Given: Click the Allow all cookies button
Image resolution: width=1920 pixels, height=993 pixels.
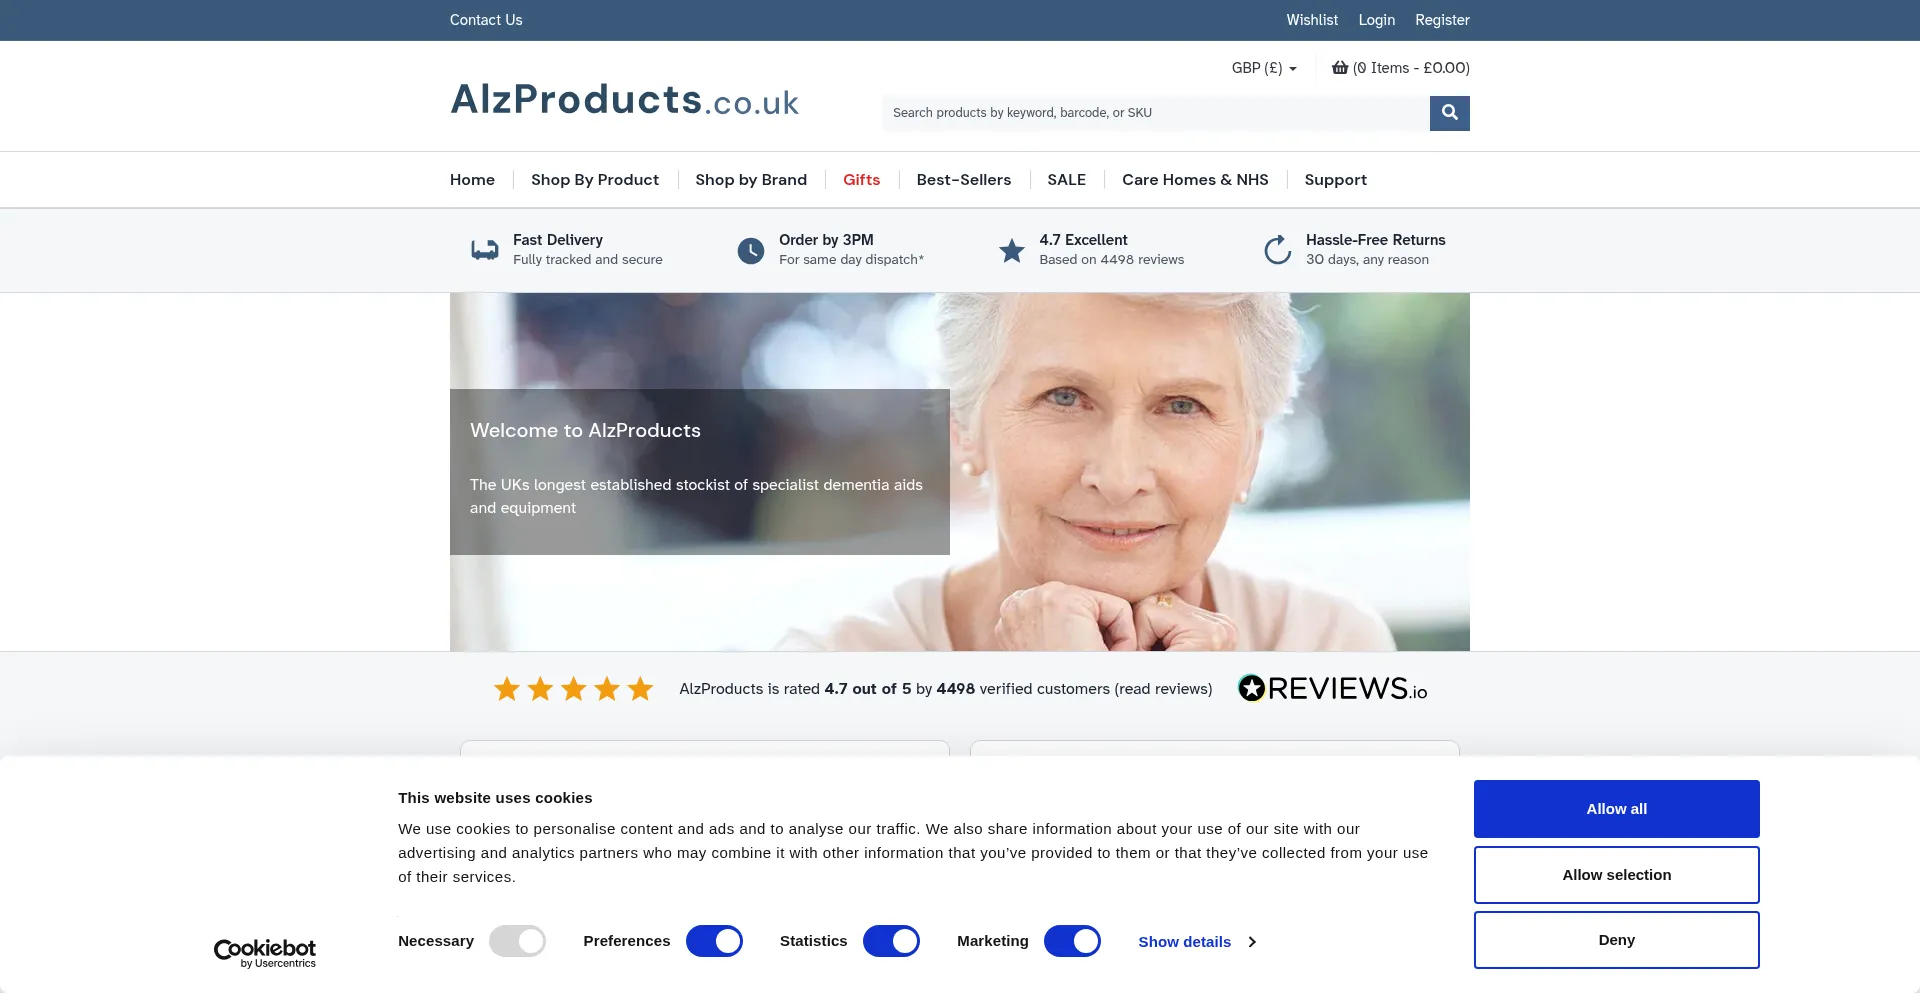Looking at the screenshot, I should click(1616, 809).
